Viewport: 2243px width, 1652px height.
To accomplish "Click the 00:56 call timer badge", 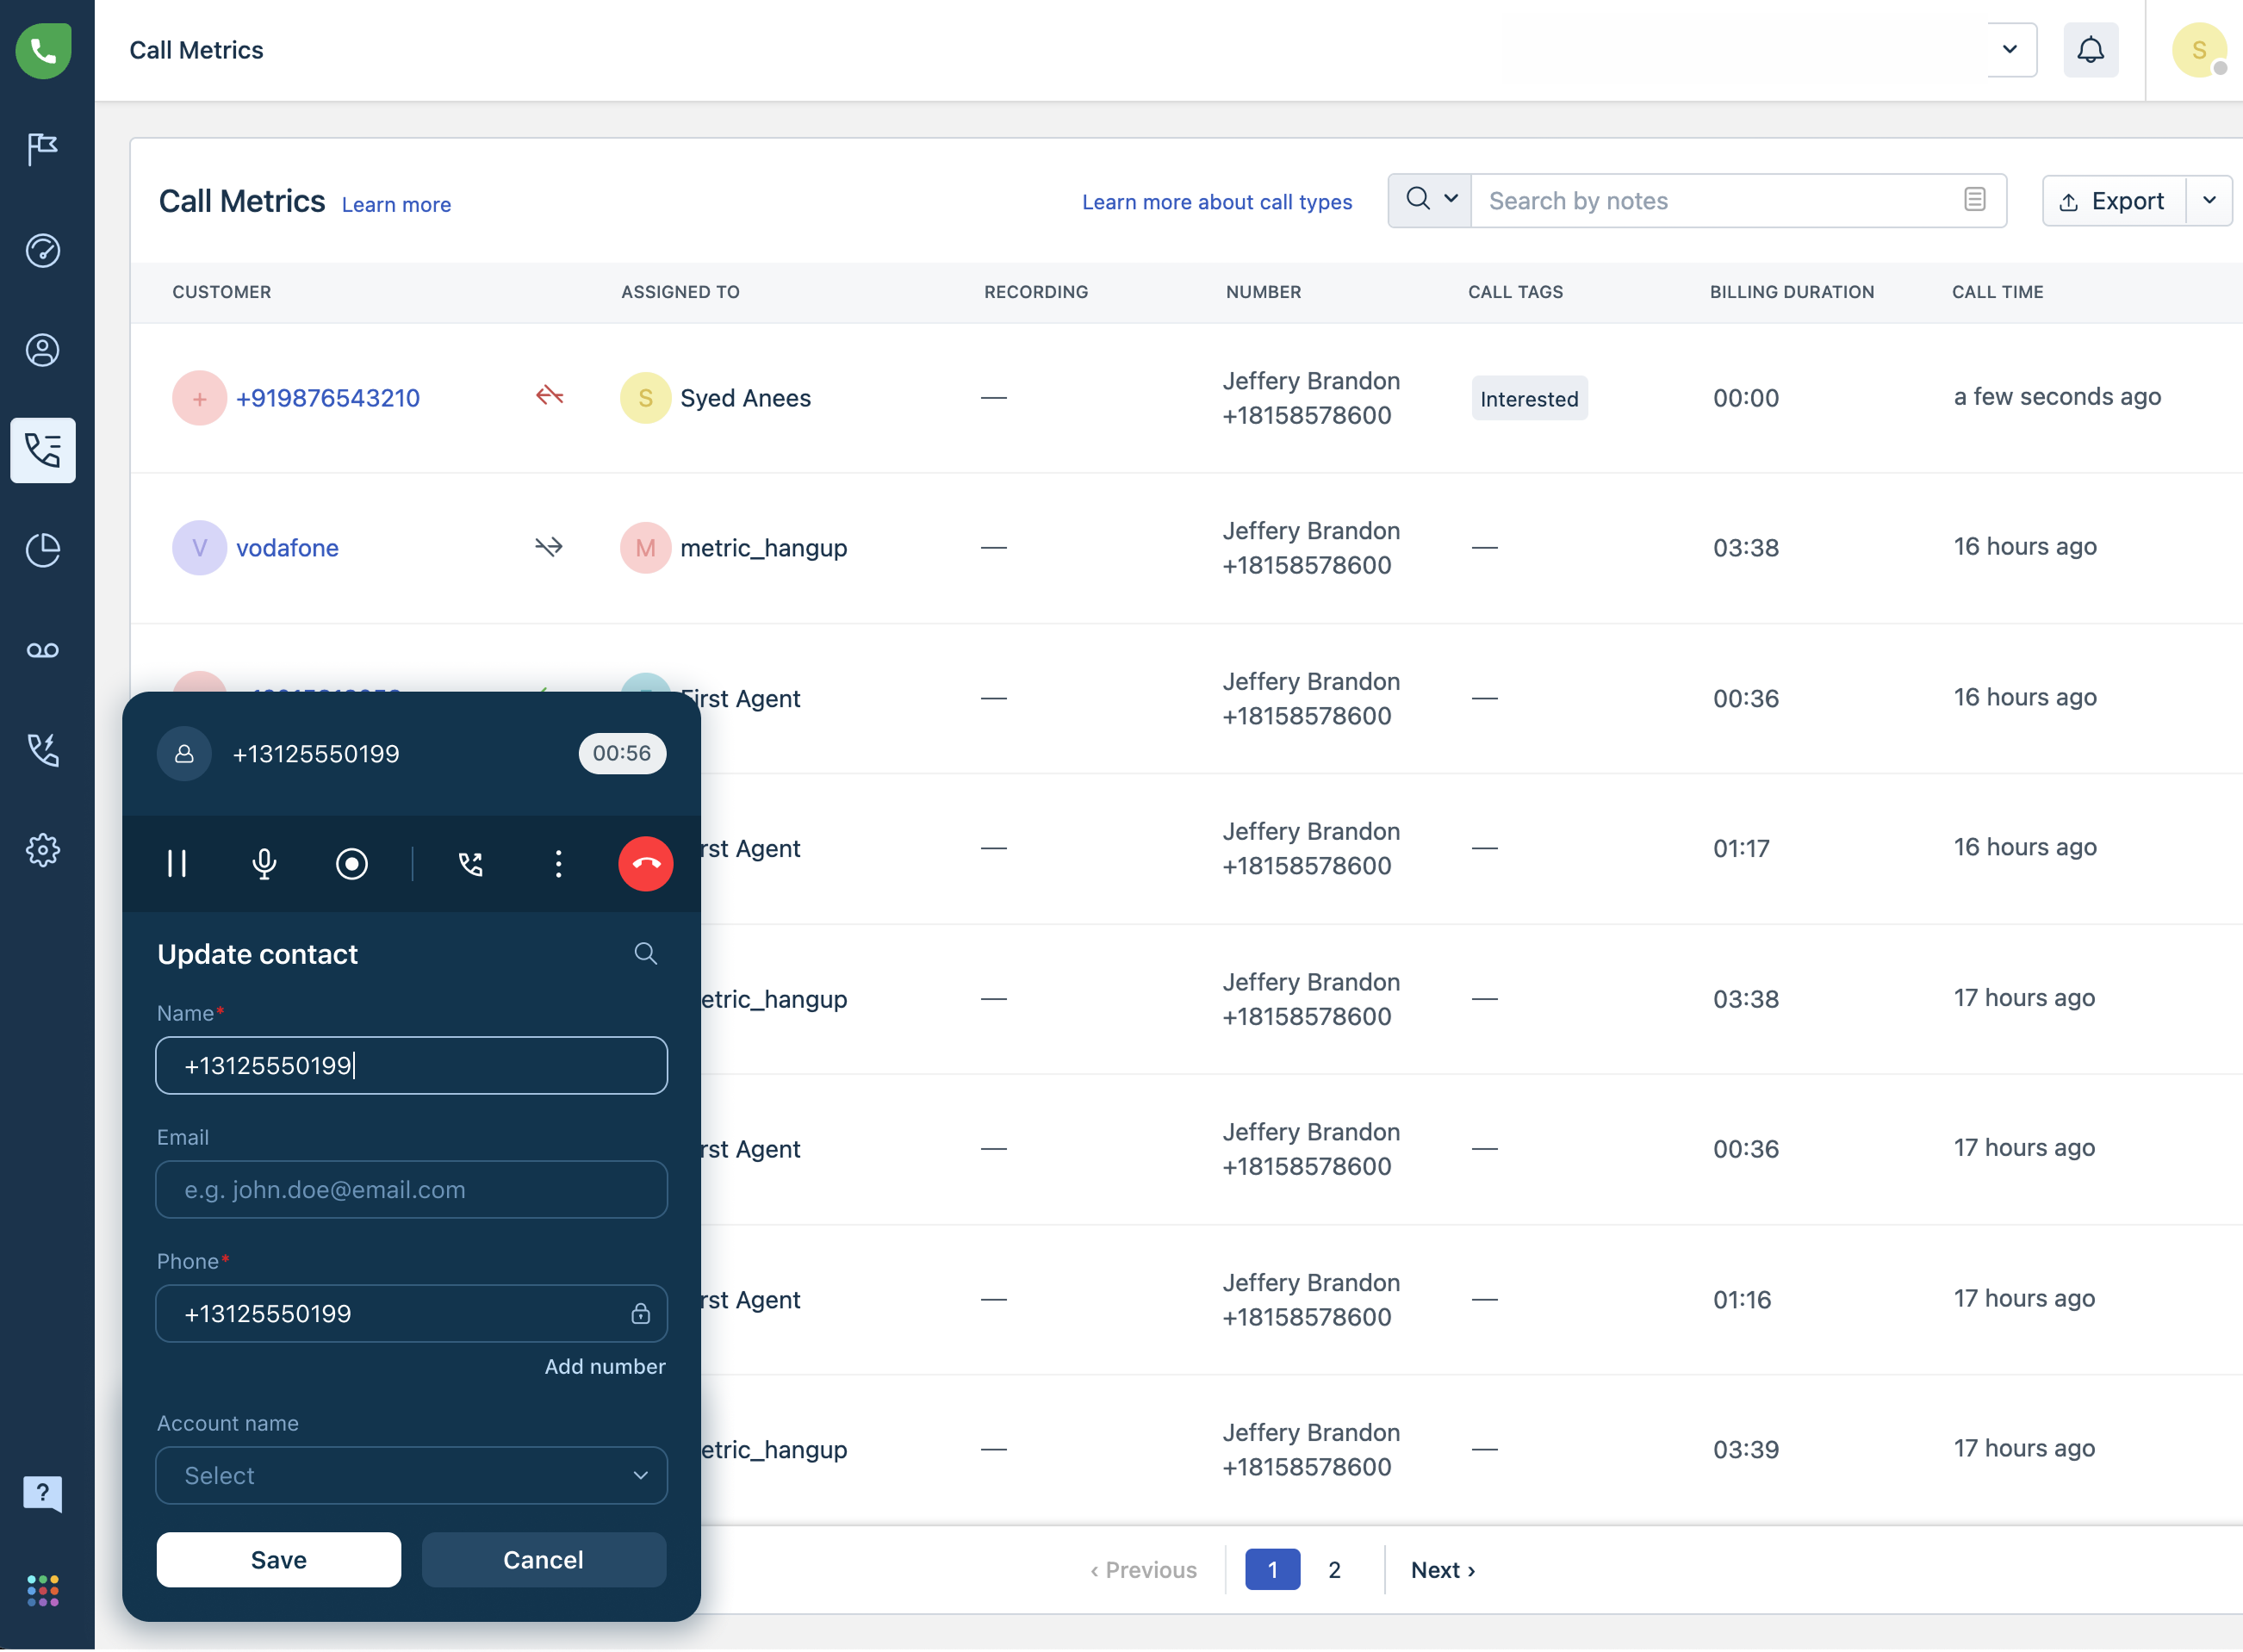I will coord(622,753).
